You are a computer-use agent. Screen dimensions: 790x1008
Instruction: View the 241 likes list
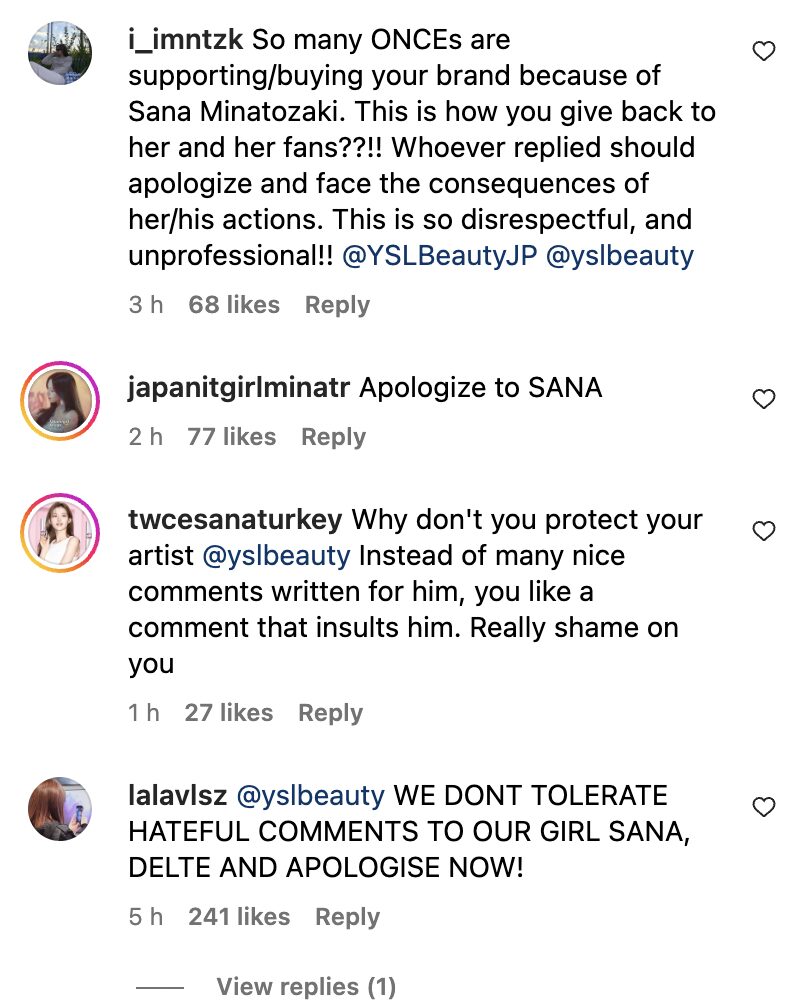coord(239,917)
